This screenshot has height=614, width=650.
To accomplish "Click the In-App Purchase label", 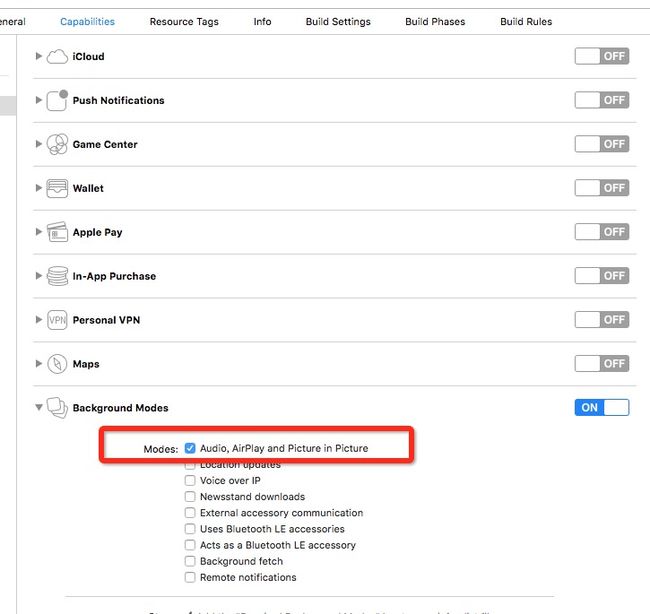I will coord(114,276).
